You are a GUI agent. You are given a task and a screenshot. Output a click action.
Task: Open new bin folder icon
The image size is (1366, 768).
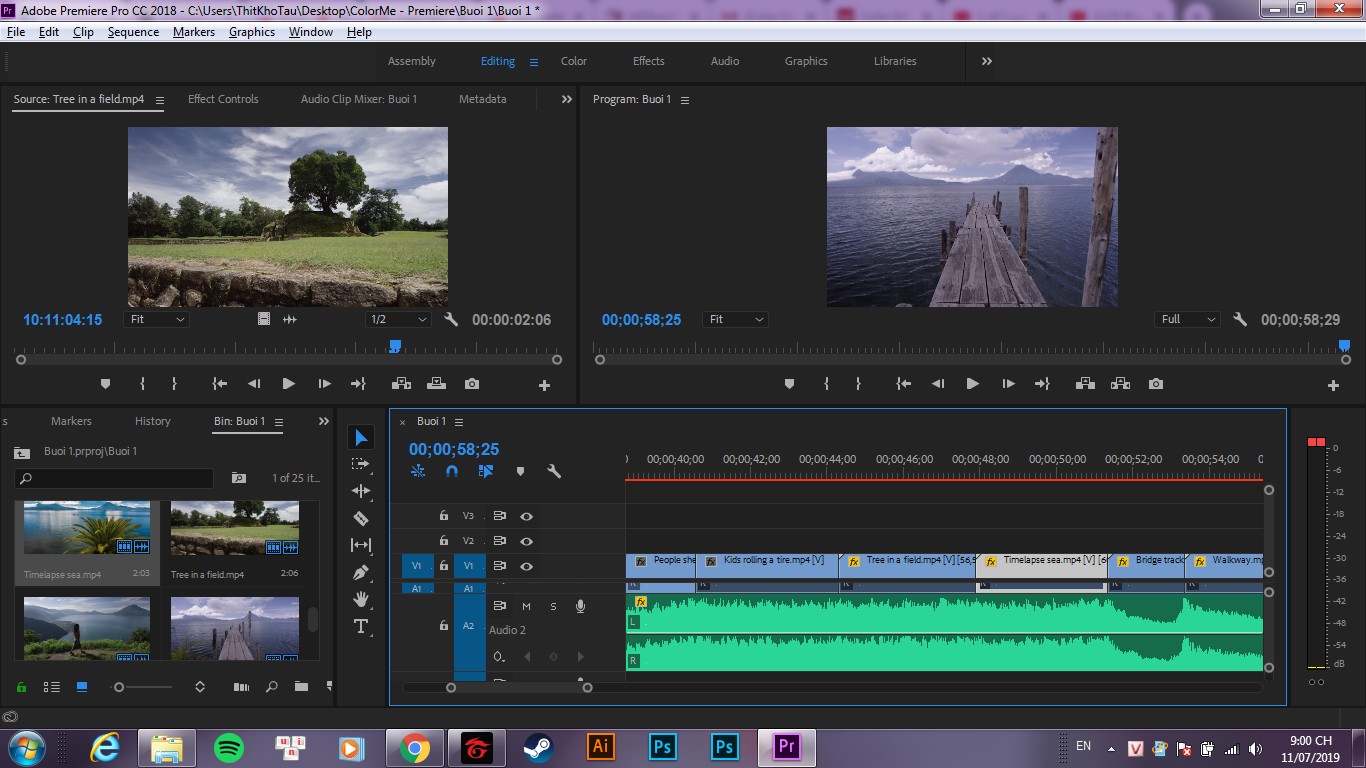click(301, 687)
